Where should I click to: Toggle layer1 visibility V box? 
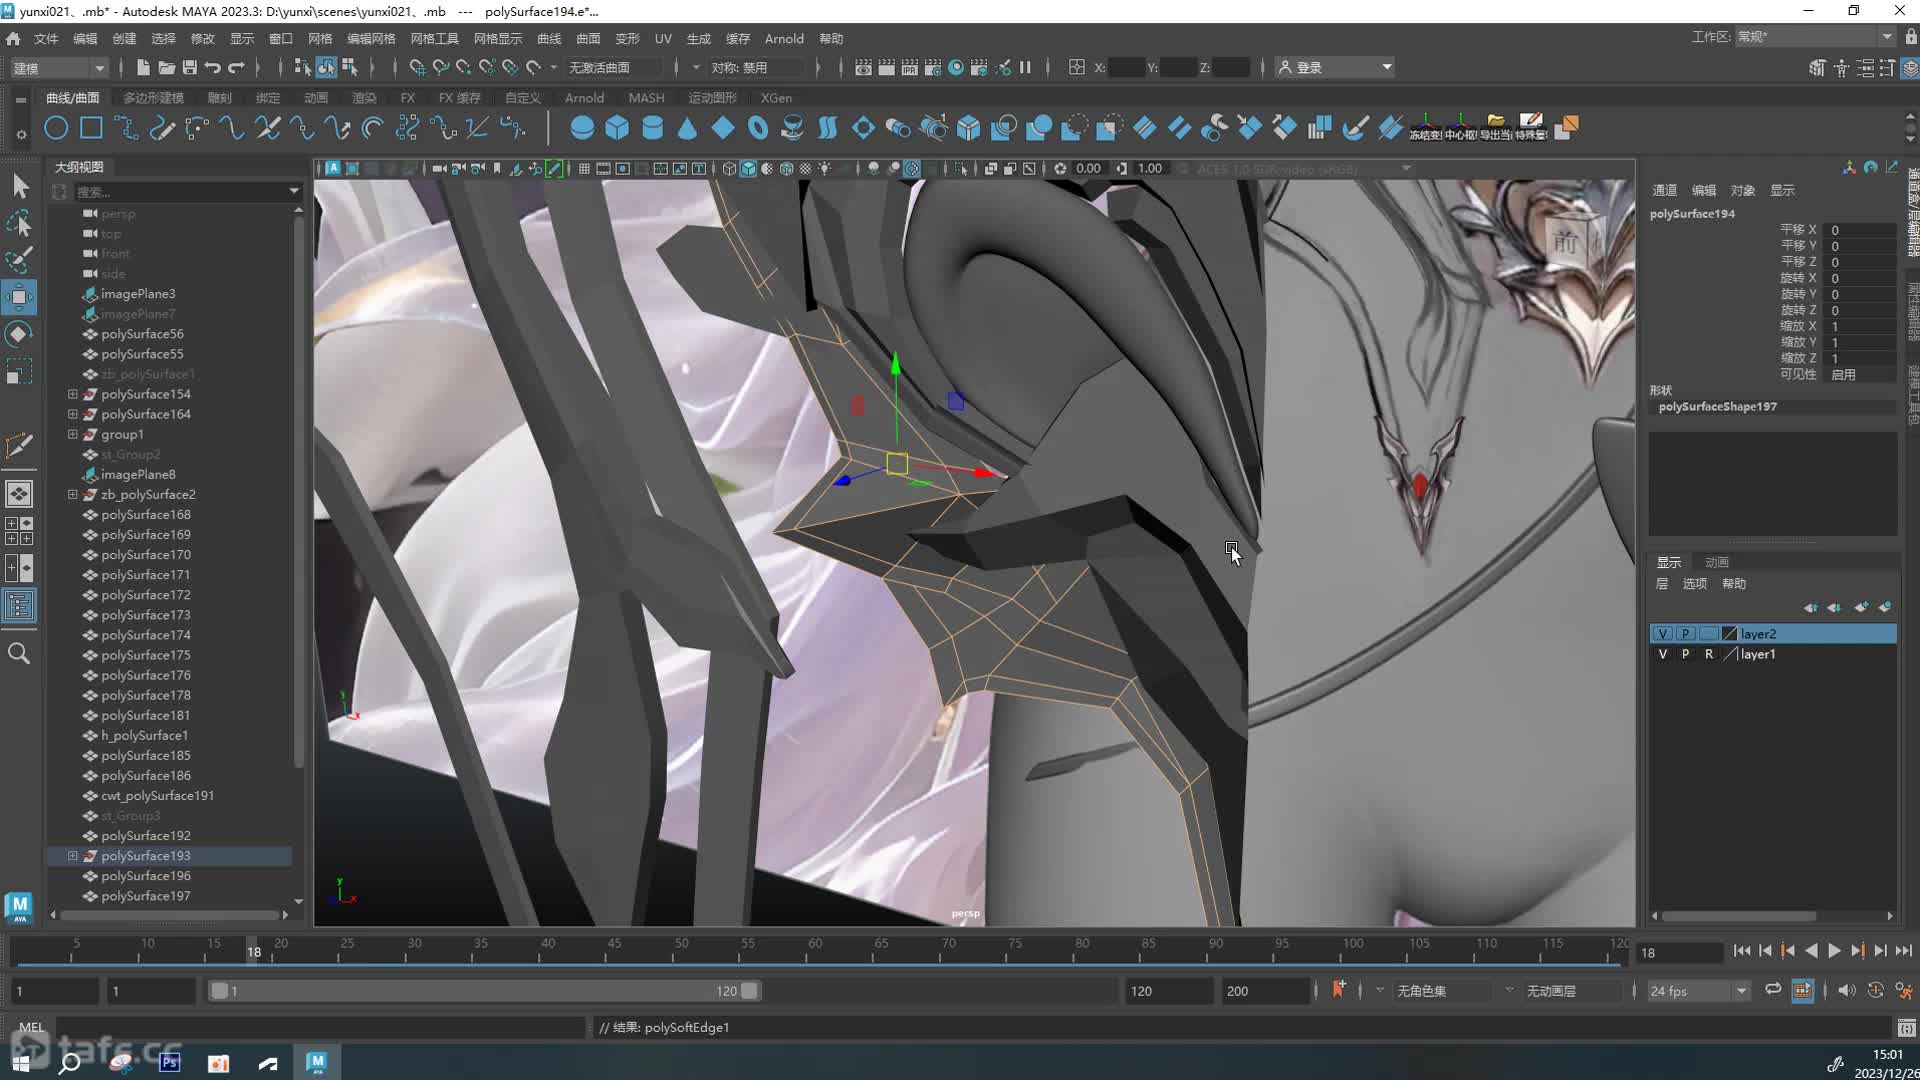(1663, 654)
